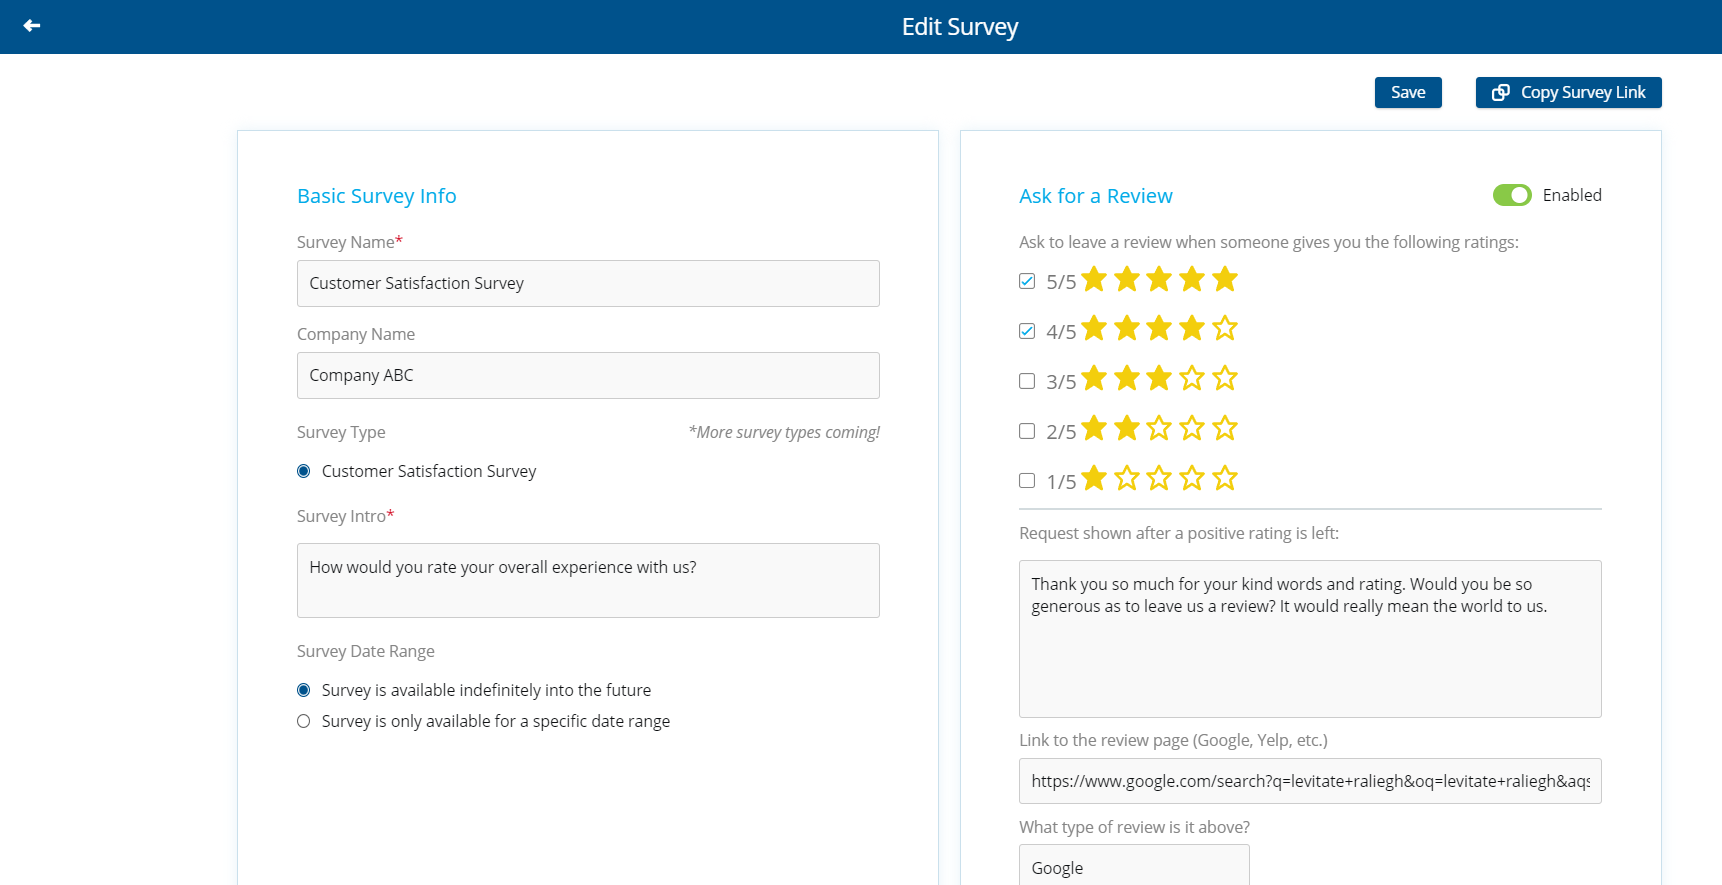The image size is (1722, 885).
Task: Click the positive rating request text area
Action: click(1310, 638)
